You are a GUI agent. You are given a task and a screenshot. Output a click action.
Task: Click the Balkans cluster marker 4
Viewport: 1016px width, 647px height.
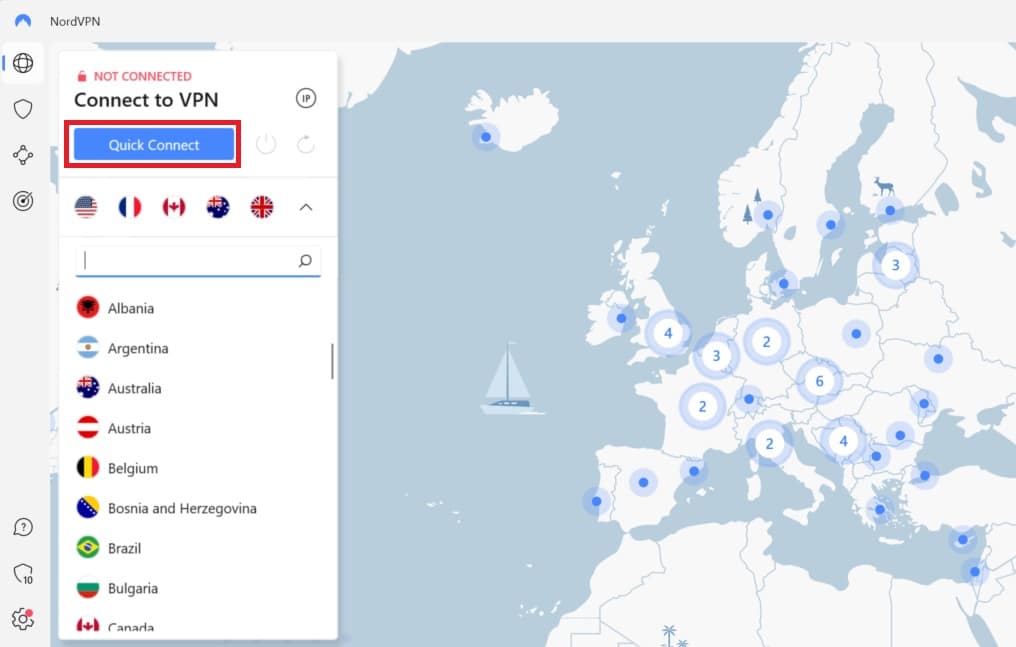843,441
